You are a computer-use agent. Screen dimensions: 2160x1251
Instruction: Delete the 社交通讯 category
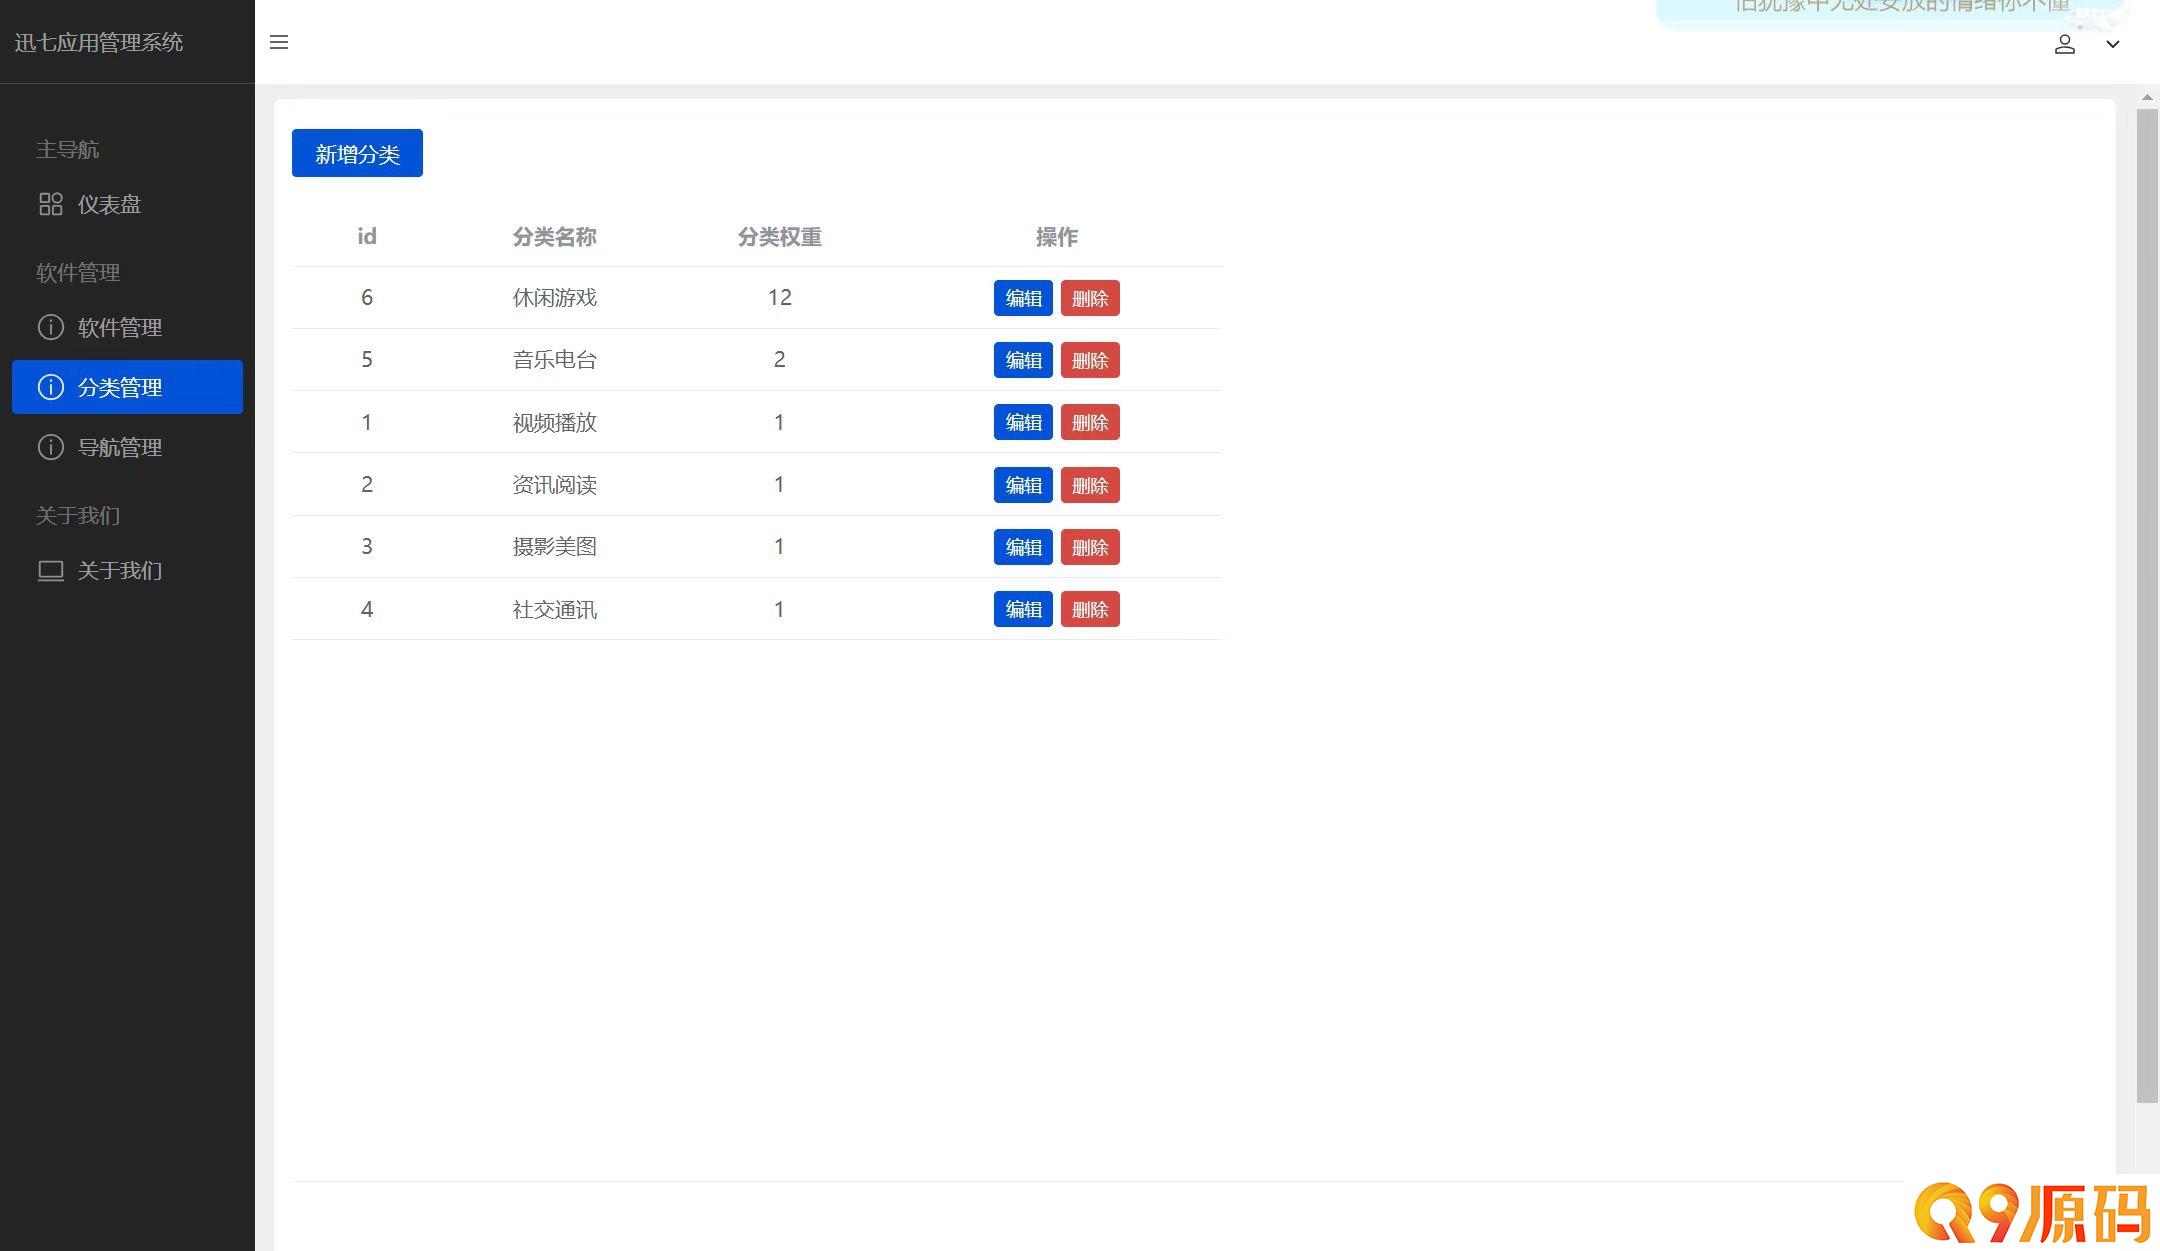[x=1090, y=609]
